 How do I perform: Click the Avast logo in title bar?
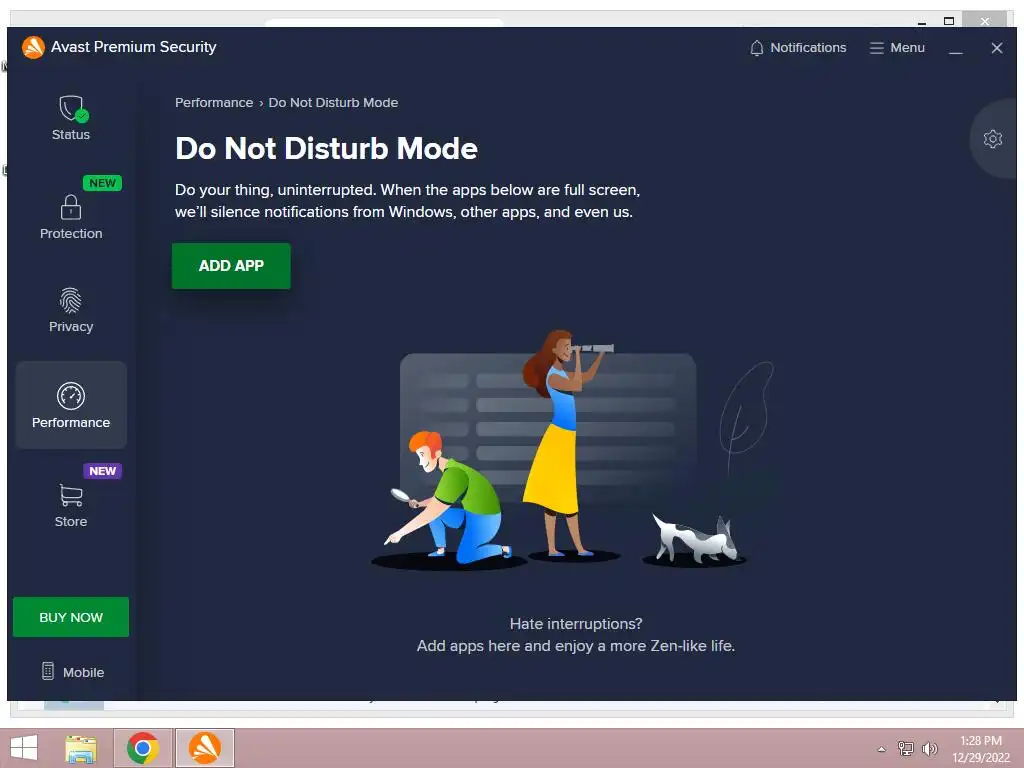(x=33, y=47)
